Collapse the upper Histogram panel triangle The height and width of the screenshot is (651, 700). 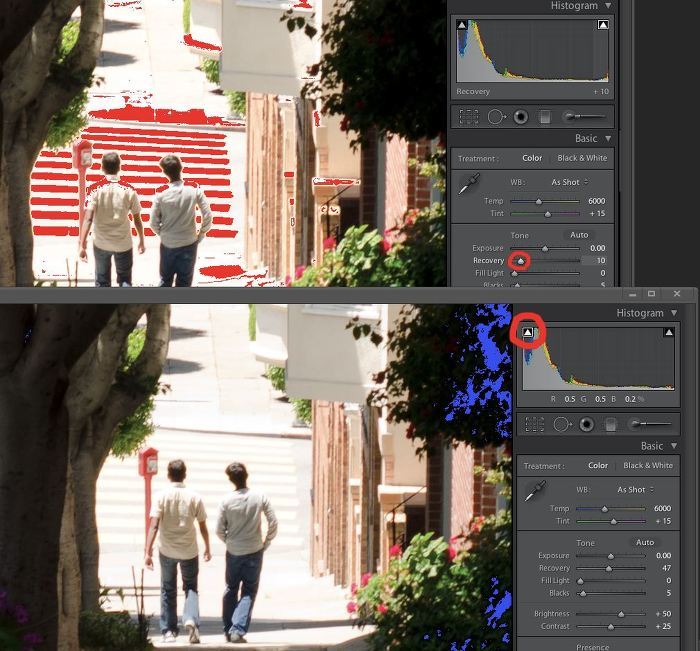[608, 6]
